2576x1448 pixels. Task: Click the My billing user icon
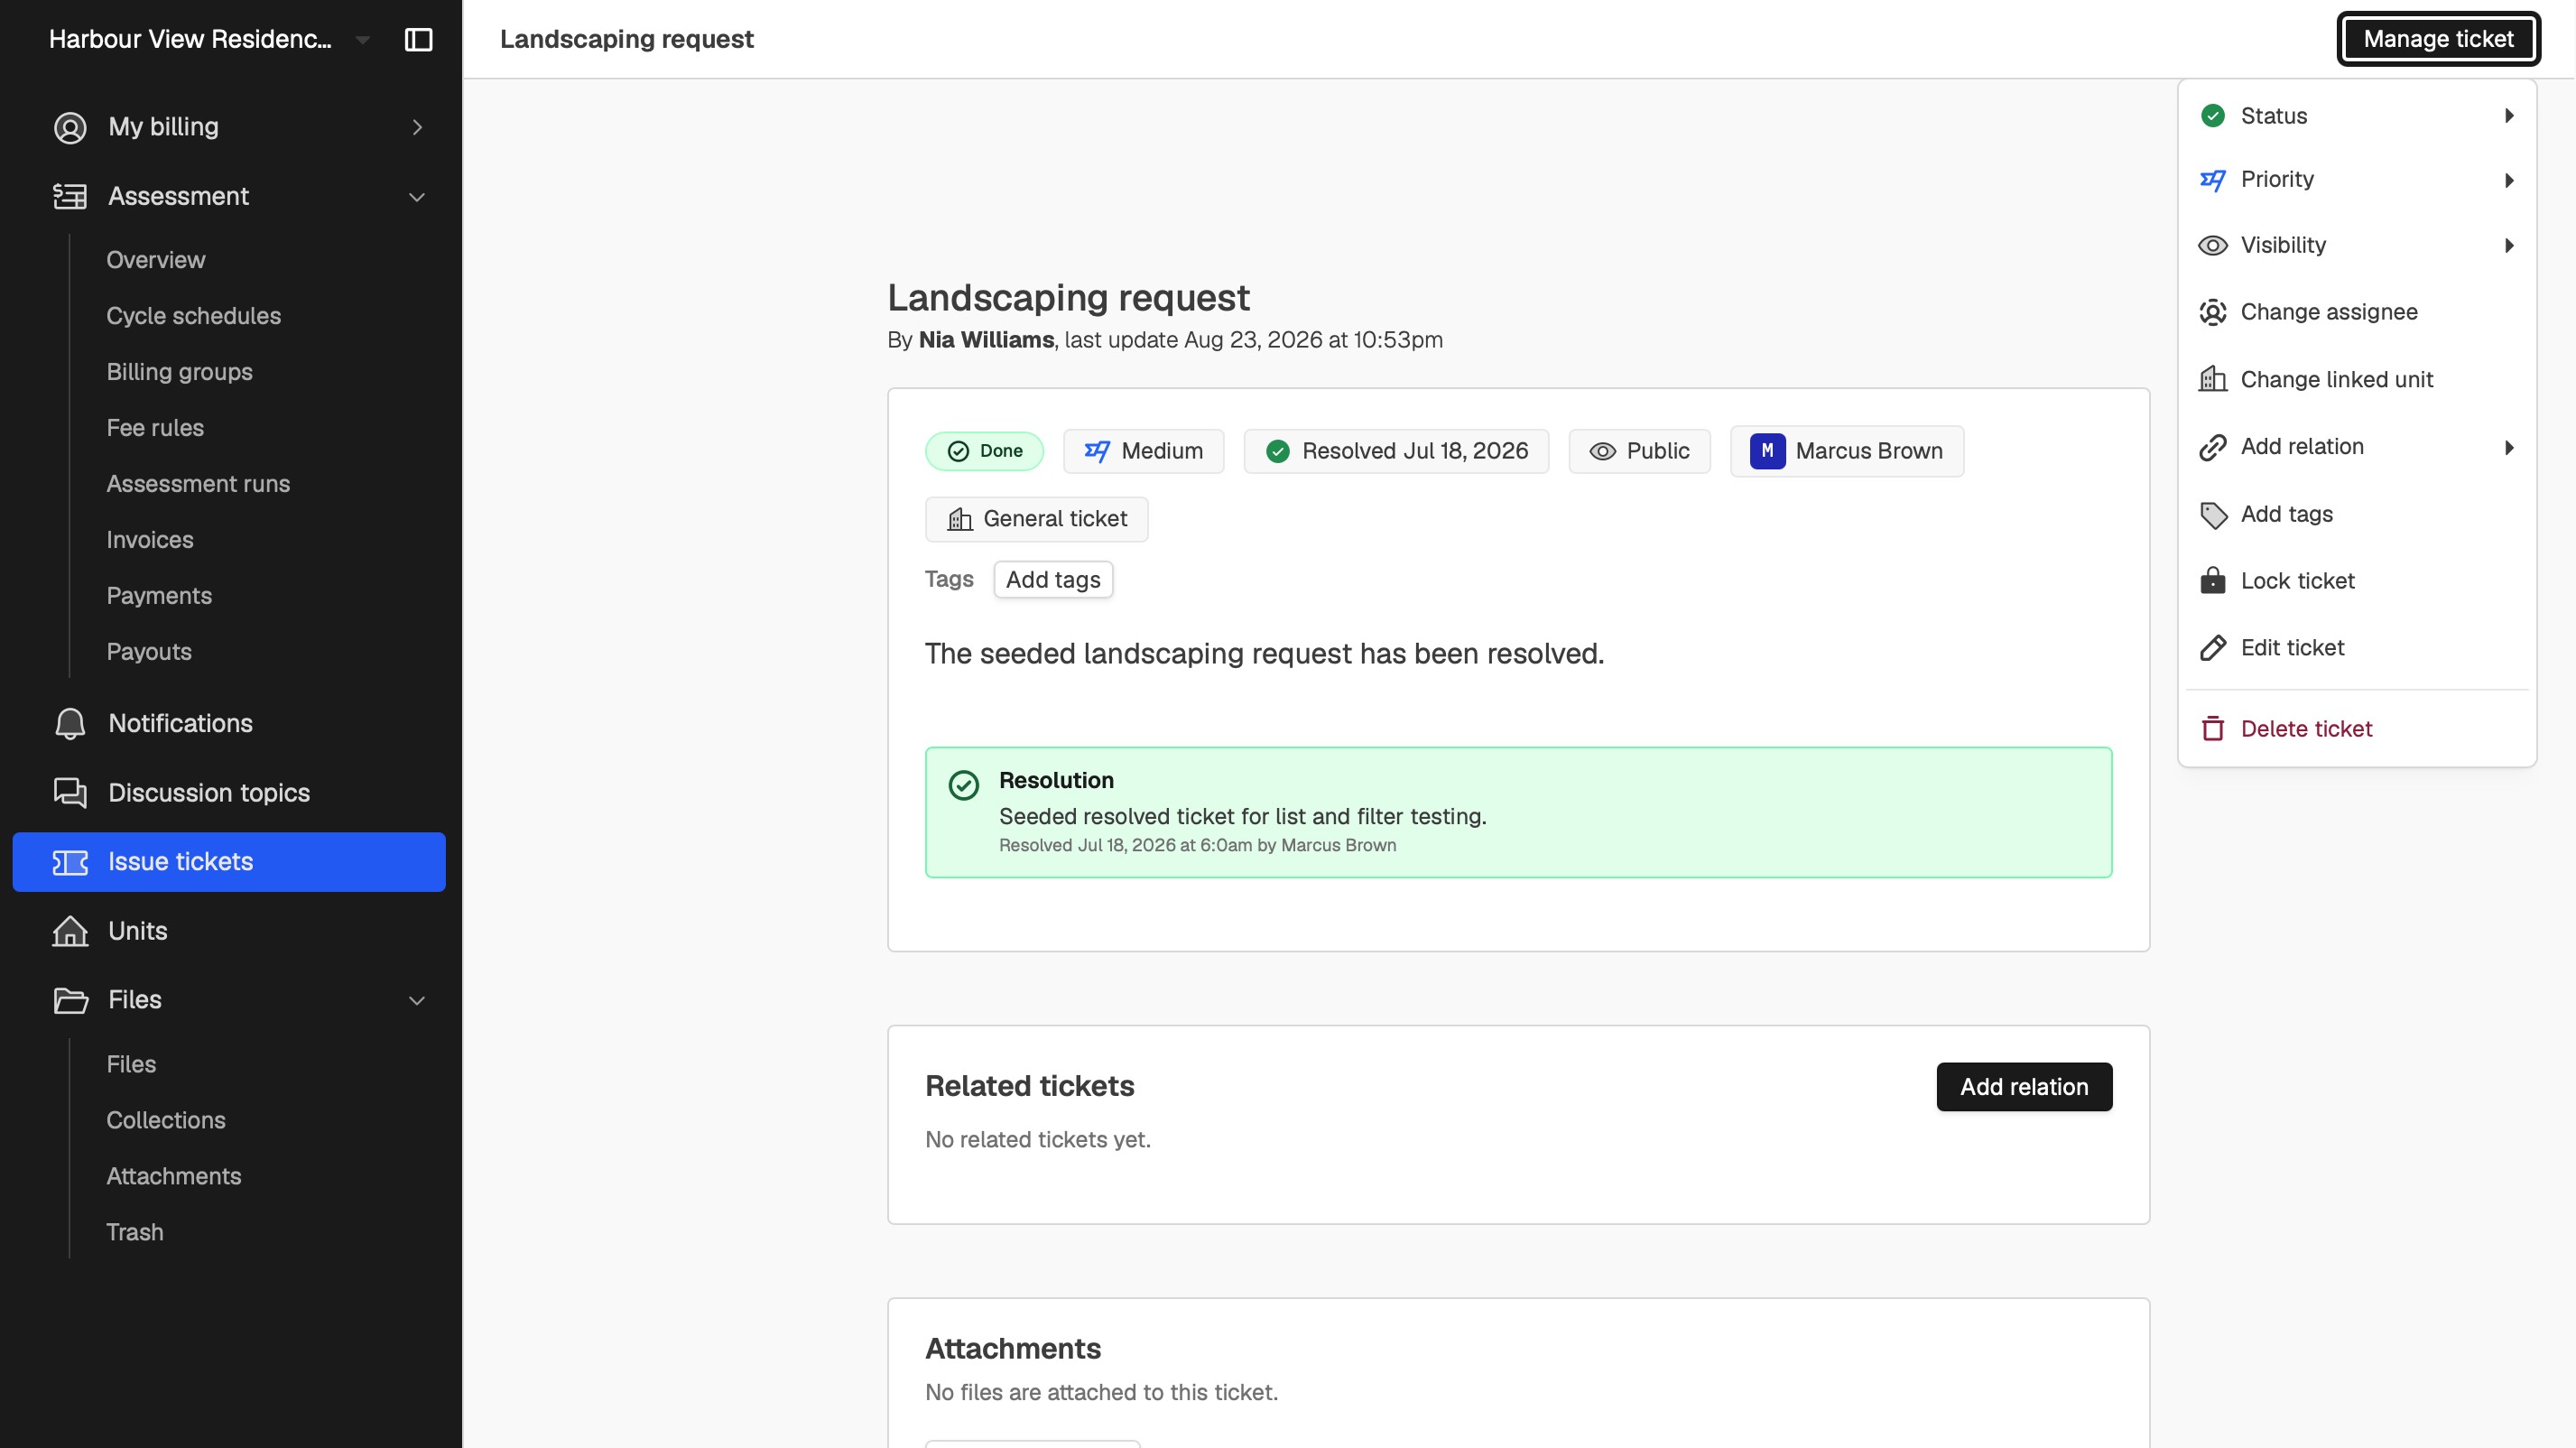tap(70, 127)
